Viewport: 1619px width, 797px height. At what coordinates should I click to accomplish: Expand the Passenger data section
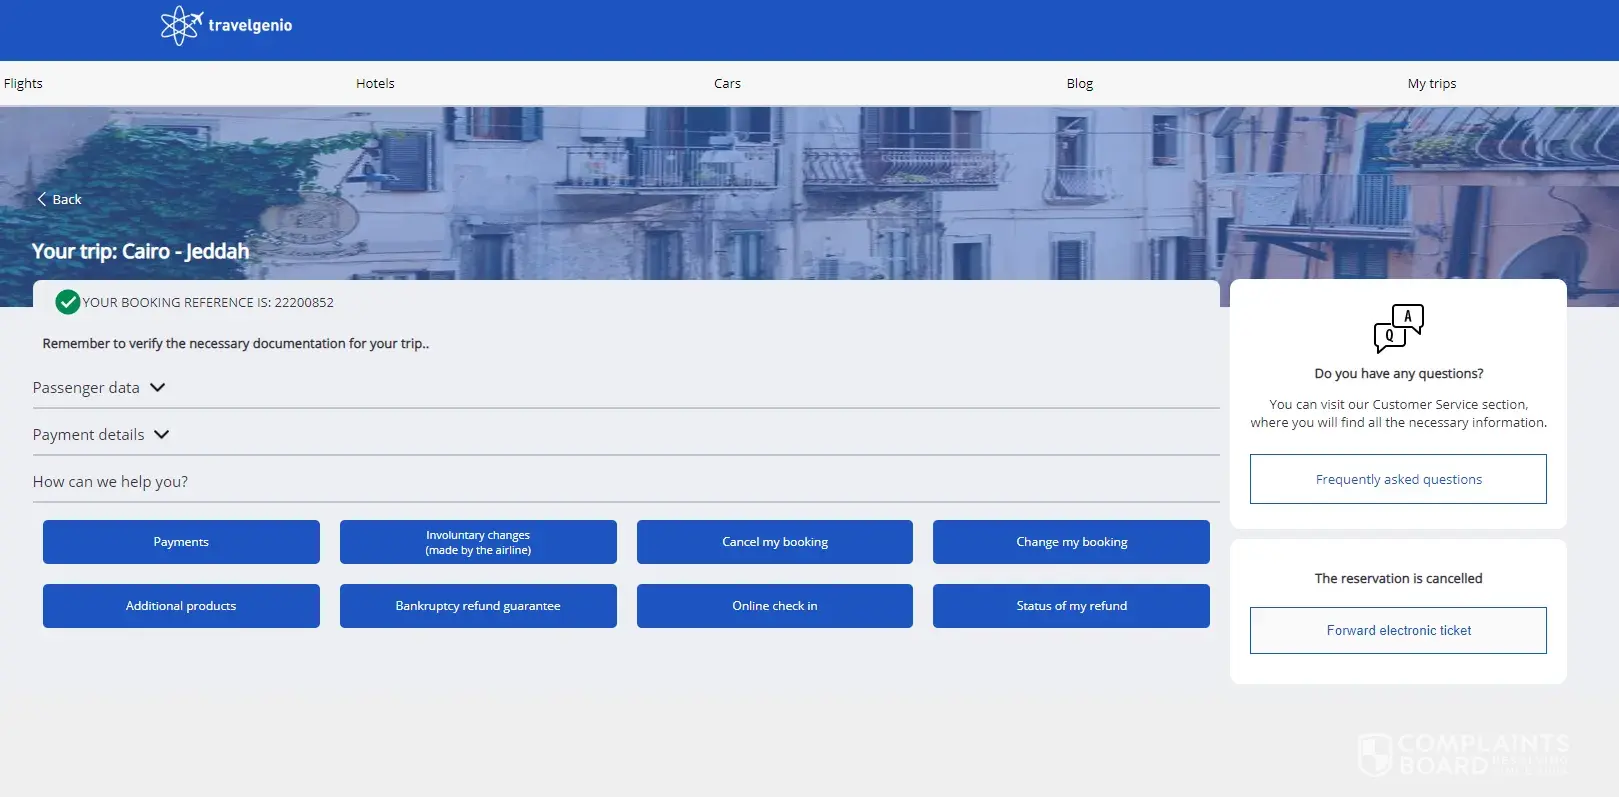[x=99, y=388]
